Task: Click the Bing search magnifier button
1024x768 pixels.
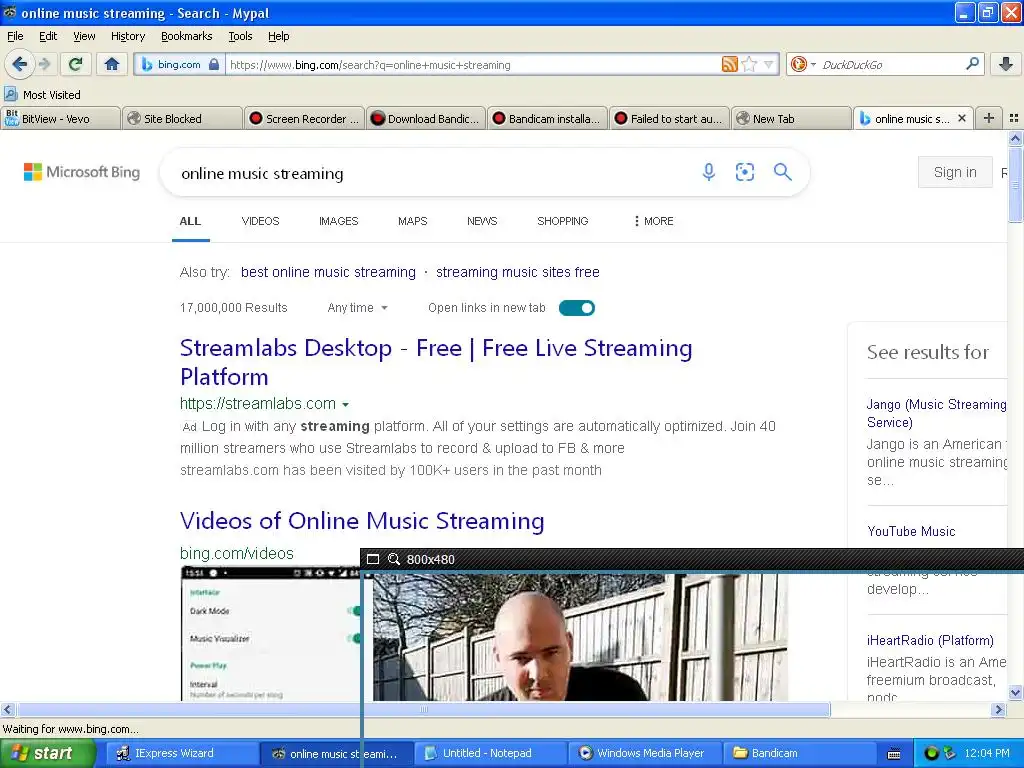Action: click(x=782, y=172)
